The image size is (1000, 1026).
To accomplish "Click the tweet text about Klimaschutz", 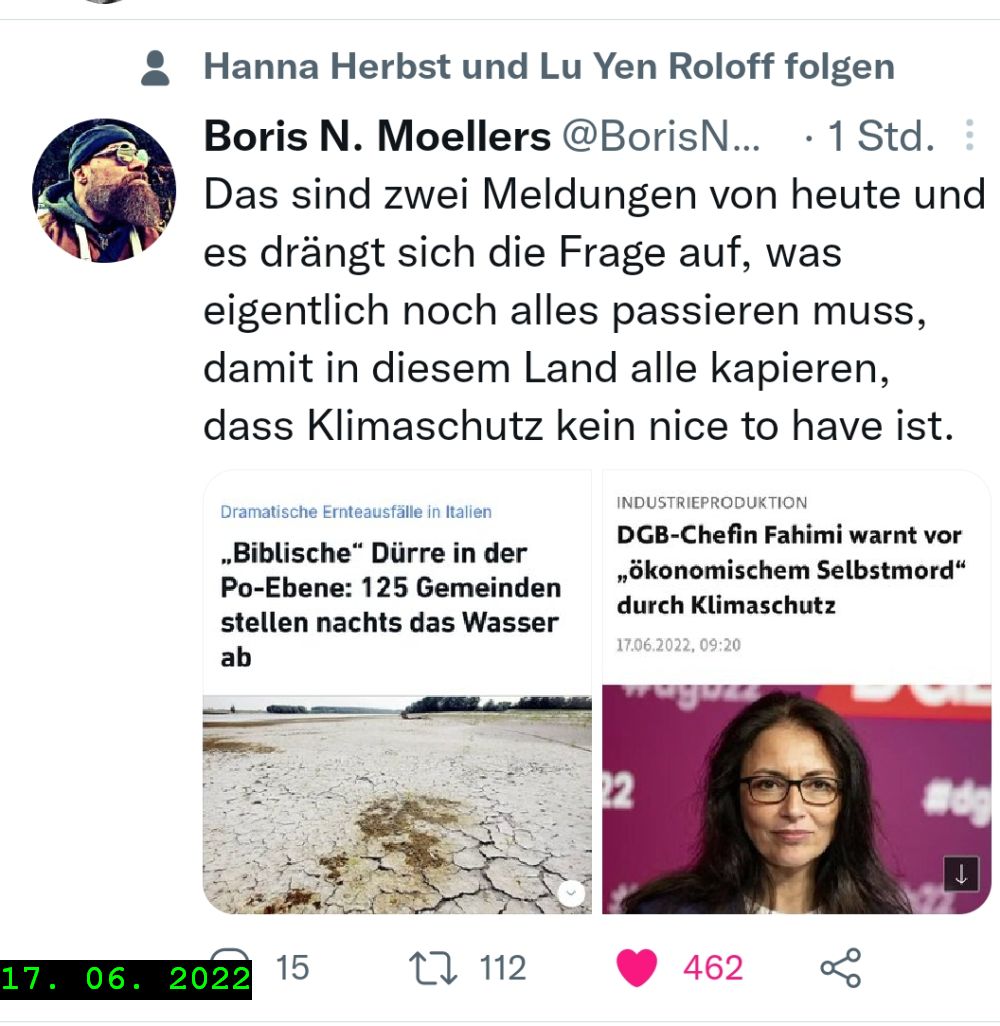I will tap(594, 310).
